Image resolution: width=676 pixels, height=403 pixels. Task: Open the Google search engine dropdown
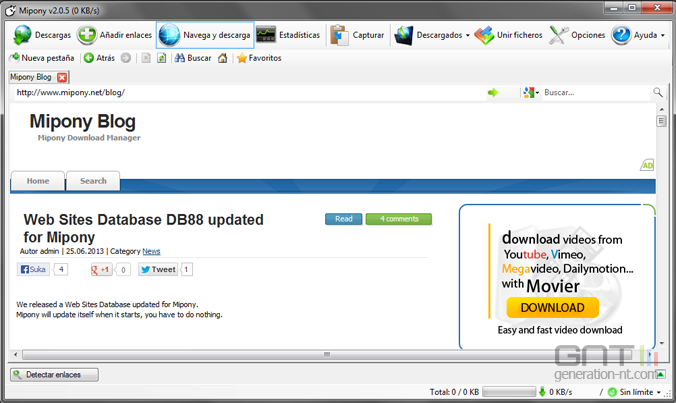(530, 92)
